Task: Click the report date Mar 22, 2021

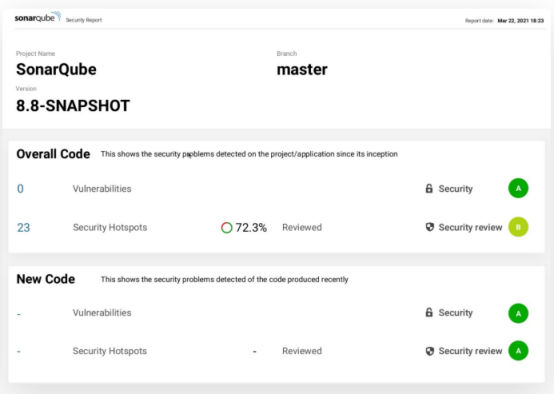Action: click(520, 21)
